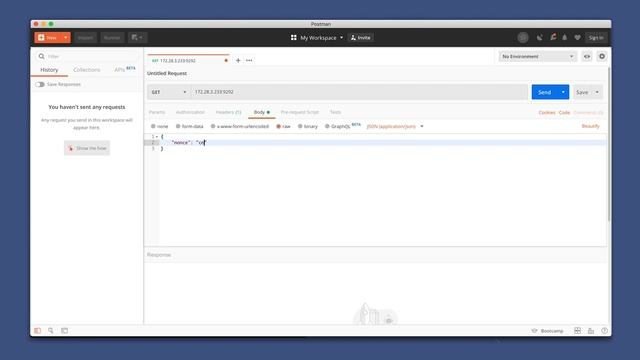
Task: Switch to the APIs beta tab
Action: pyautogui.click(x=124, y=69)
